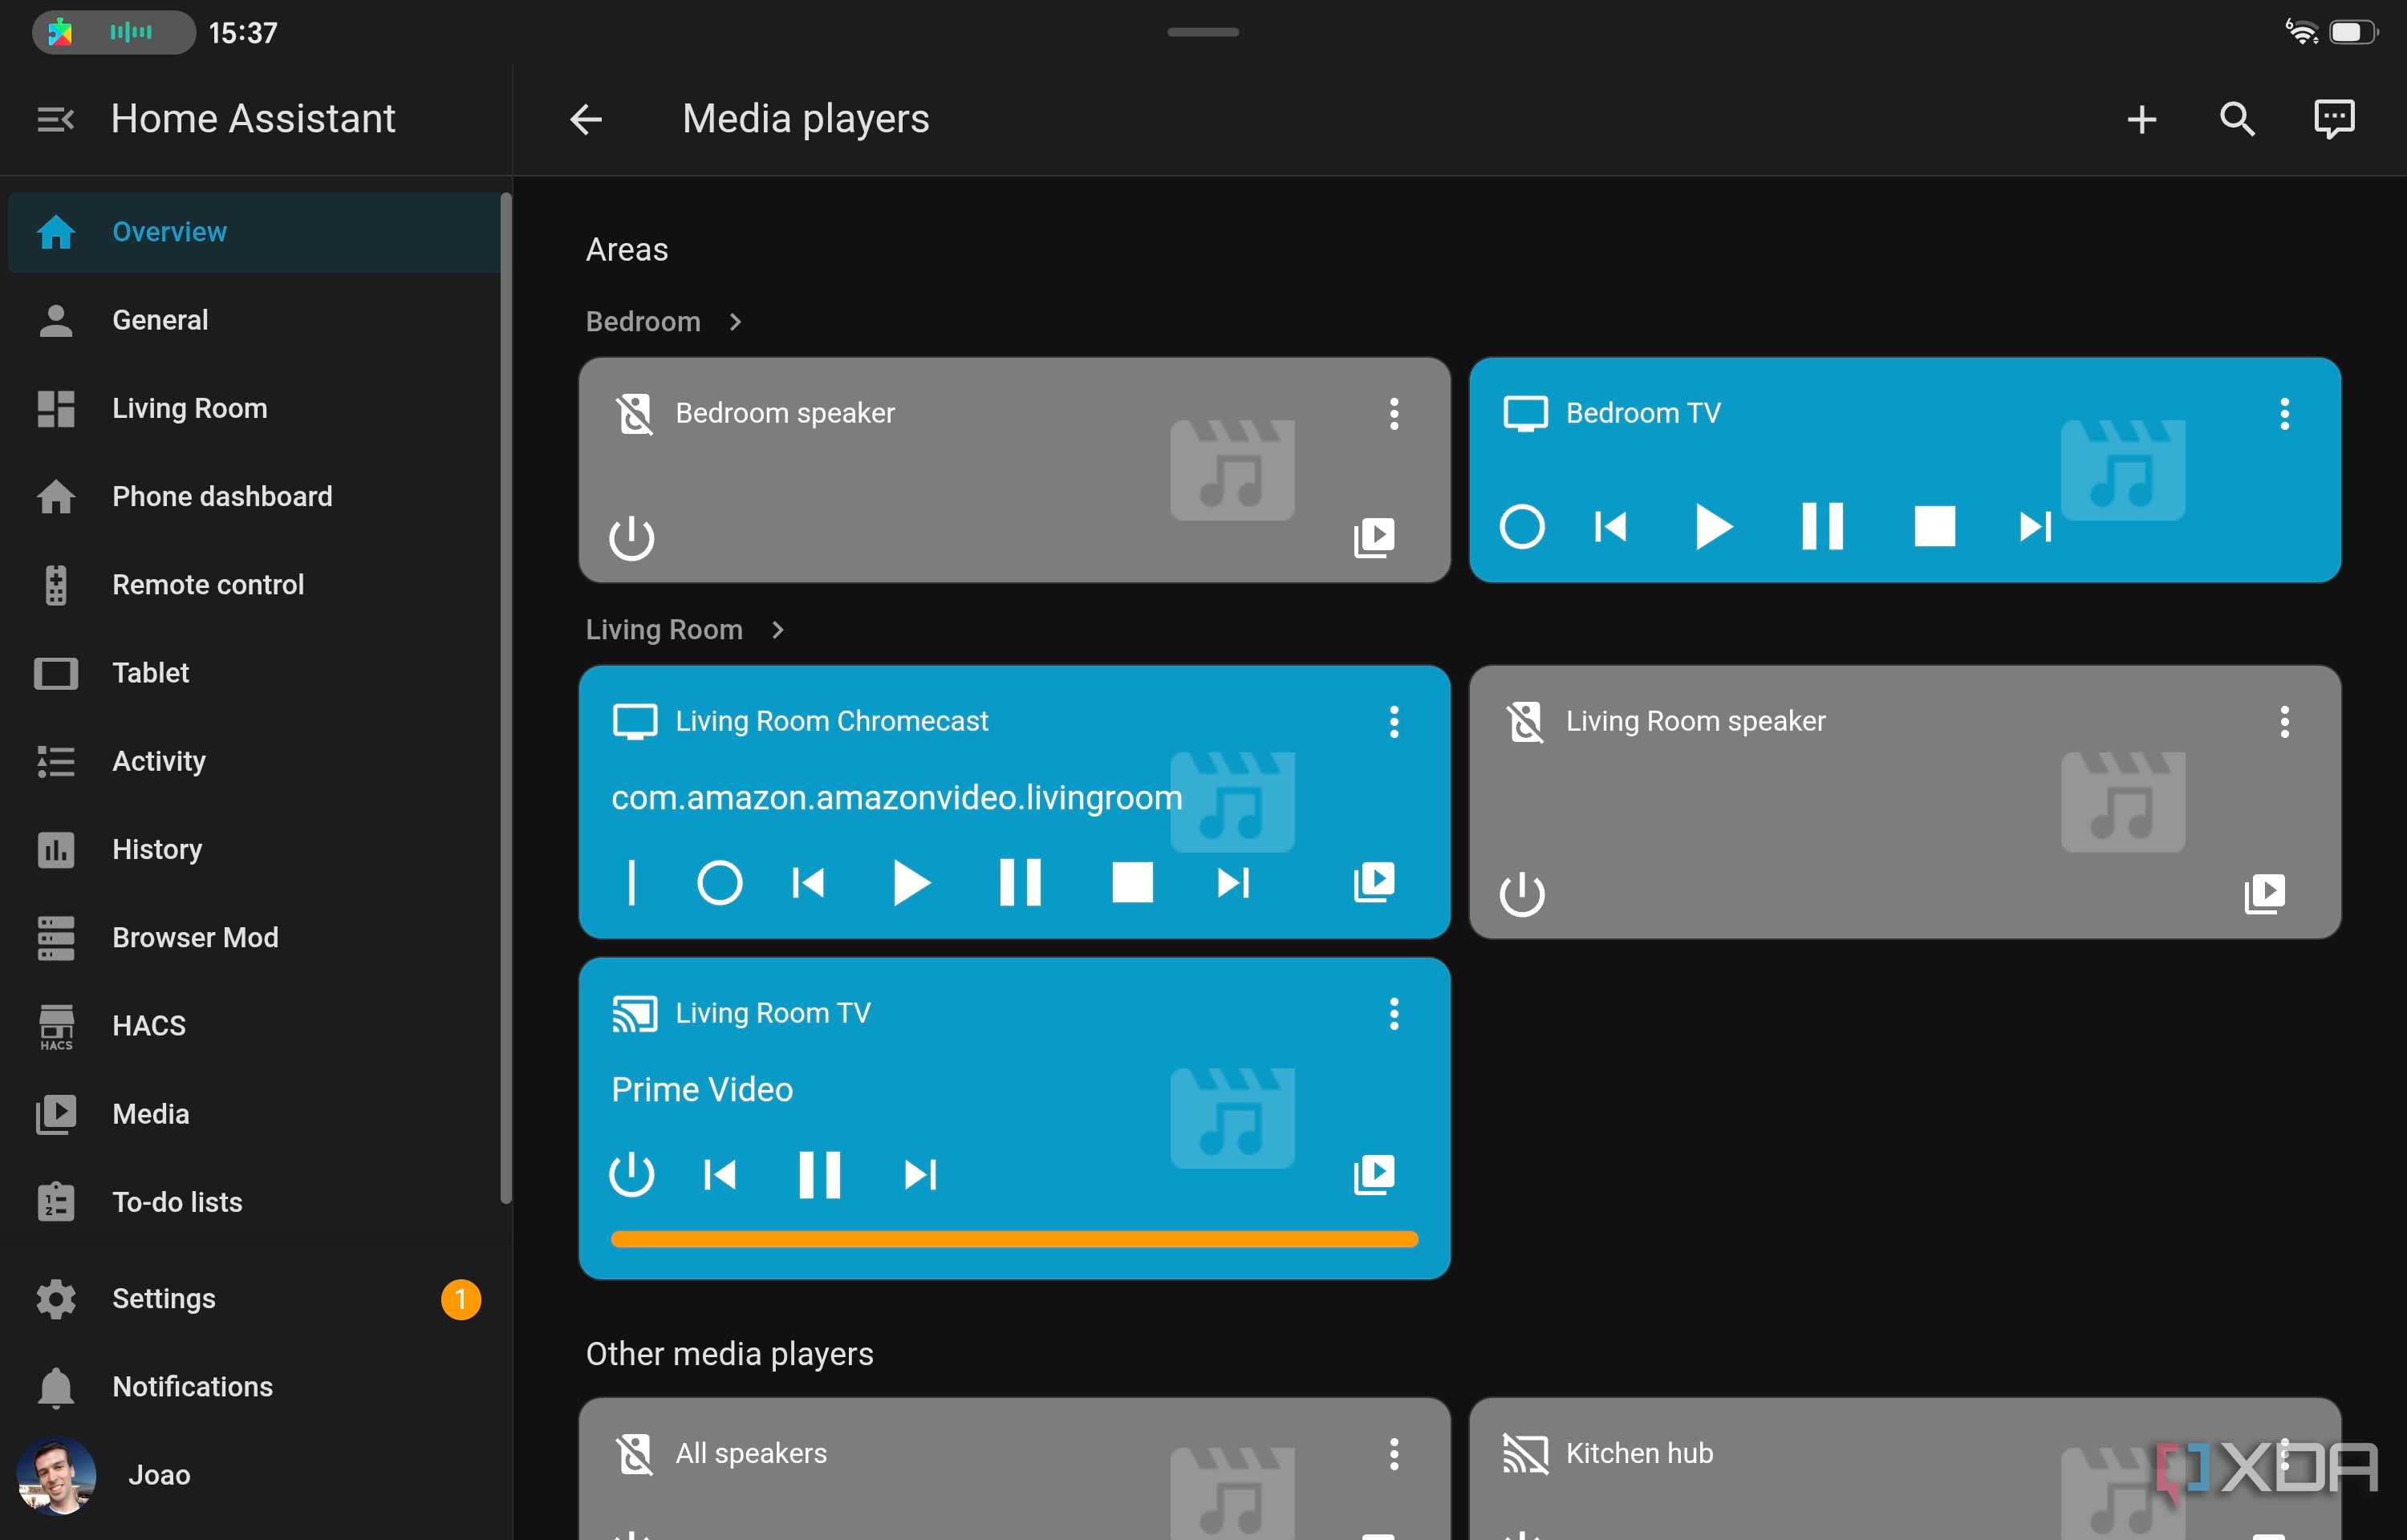Open HACS in the sidebar
The height and width of the screenshot is (1540, 2407).
pyautogui.click(x=254, y=1026)
